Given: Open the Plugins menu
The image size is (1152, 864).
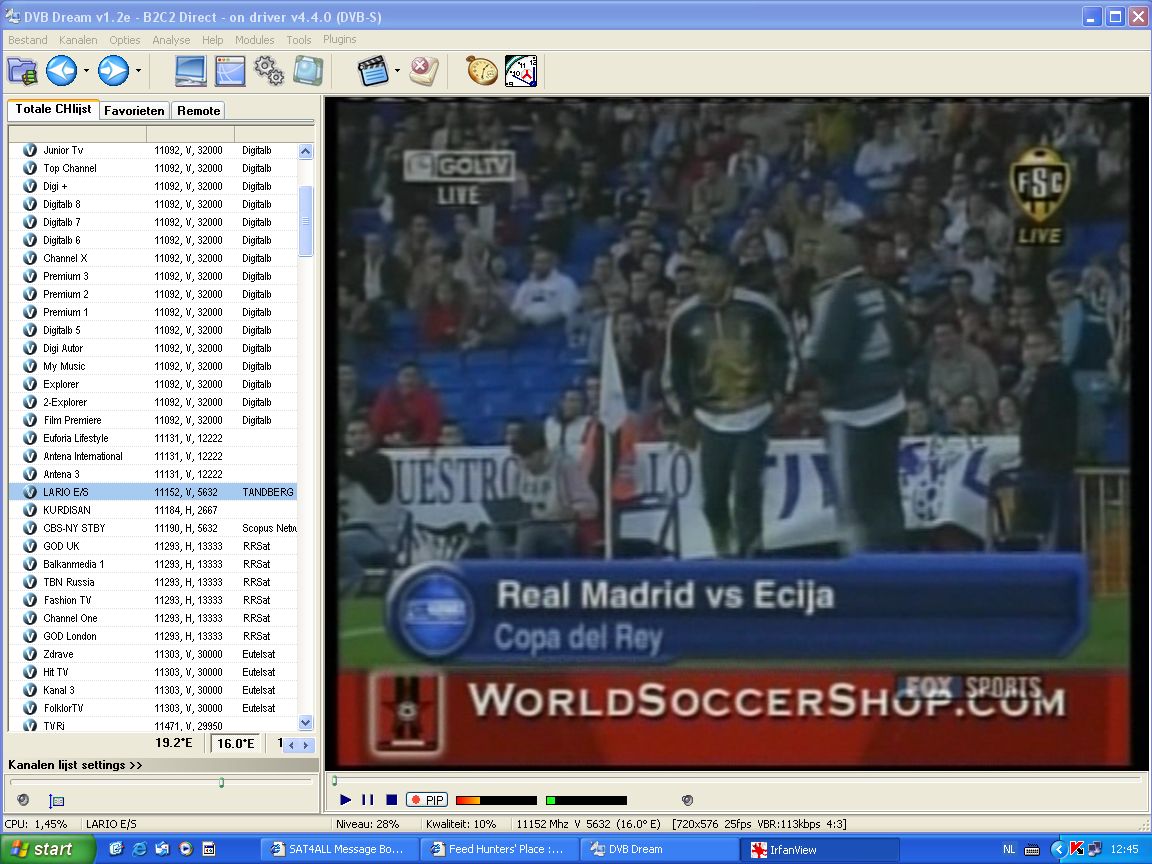Looking at the screenshot, I should 339,40.
